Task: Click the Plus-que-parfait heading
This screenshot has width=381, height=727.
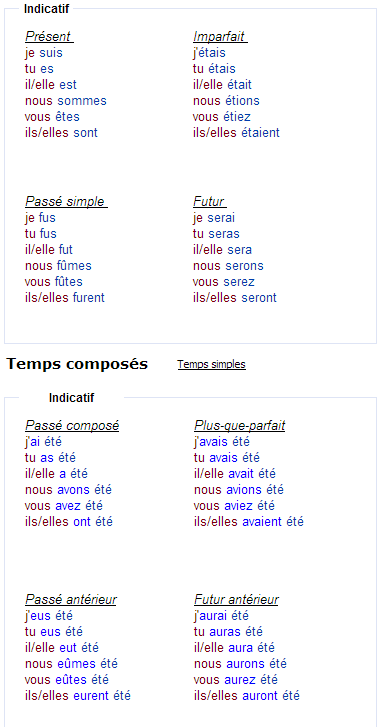Action: [240, 426]
